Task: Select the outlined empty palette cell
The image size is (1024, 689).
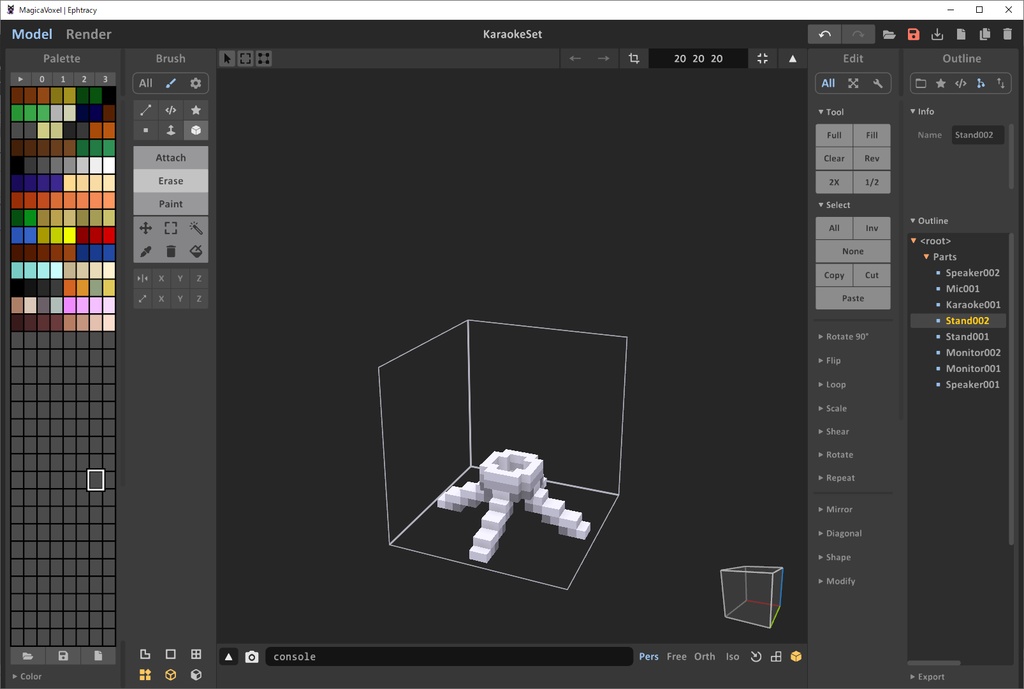Action: click(95, 480)
